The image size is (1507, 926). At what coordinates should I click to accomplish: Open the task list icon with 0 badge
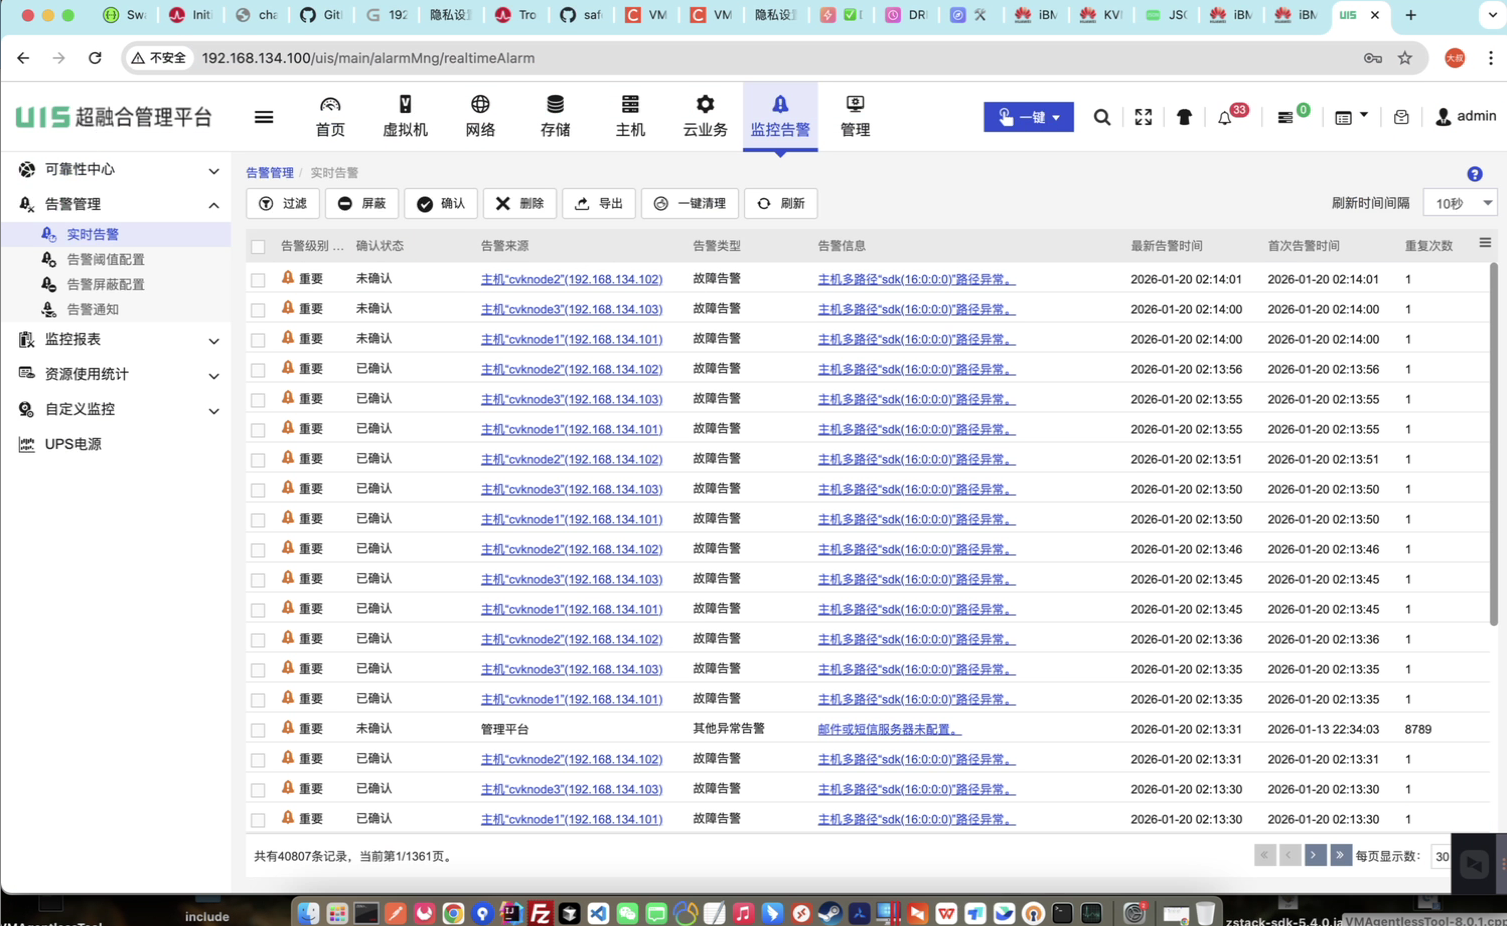tap(1286, 117)
